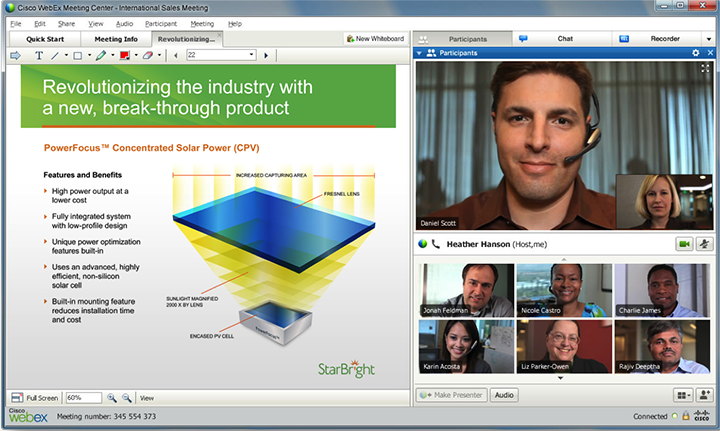The height and width of the screenshot is (431, 720).
Task: Go to the previous slide
Action: pos(175,56)
